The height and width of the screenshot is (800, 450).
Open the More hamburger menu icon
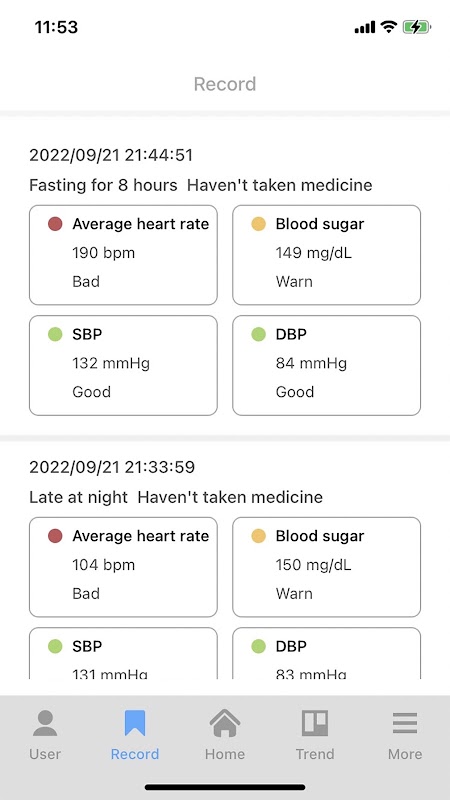coord(405,722)
